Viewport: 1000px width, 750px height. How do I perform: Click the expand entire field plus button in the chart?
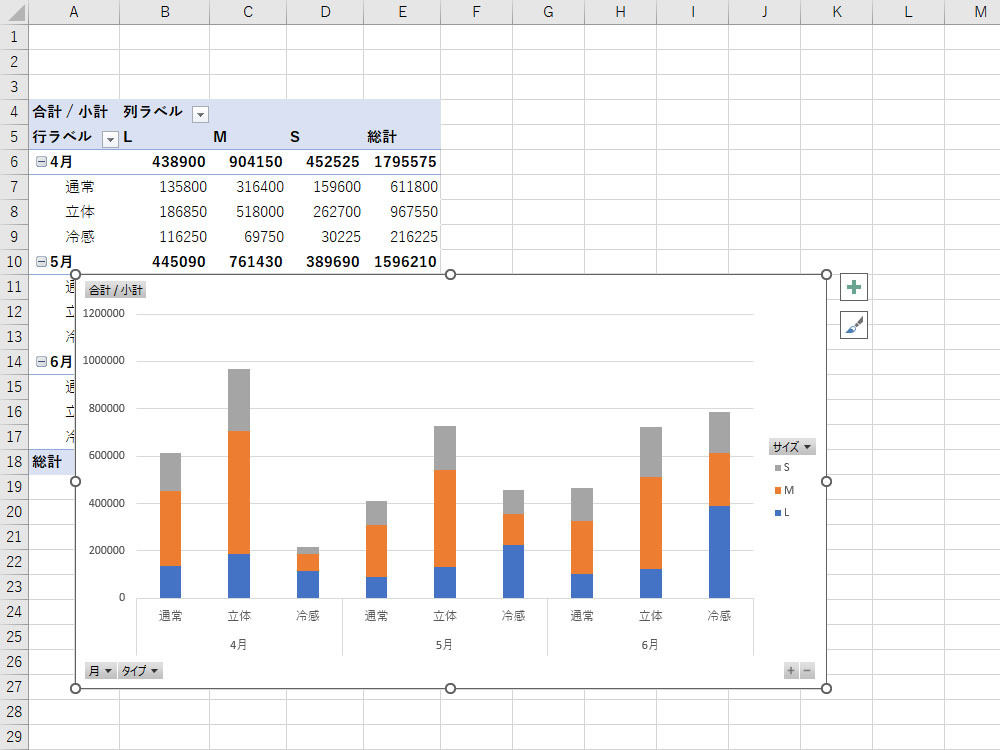(x=791, y=671)
